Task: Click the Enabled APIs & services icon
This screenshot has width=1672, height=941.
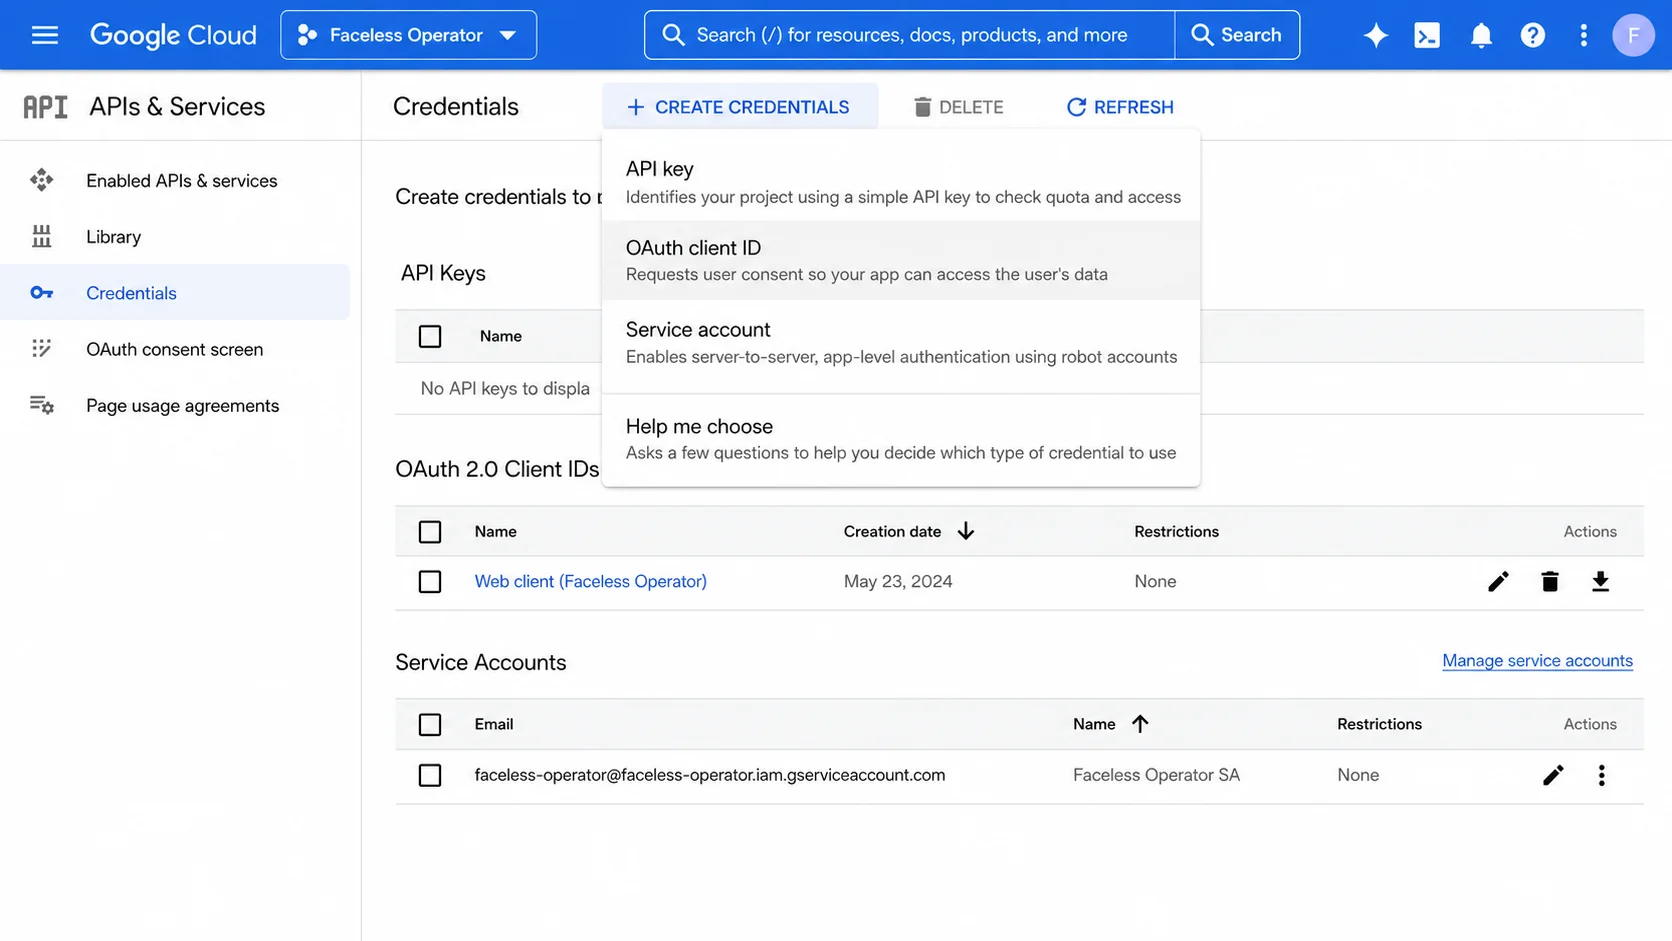Action: click(x=41, y=180)
